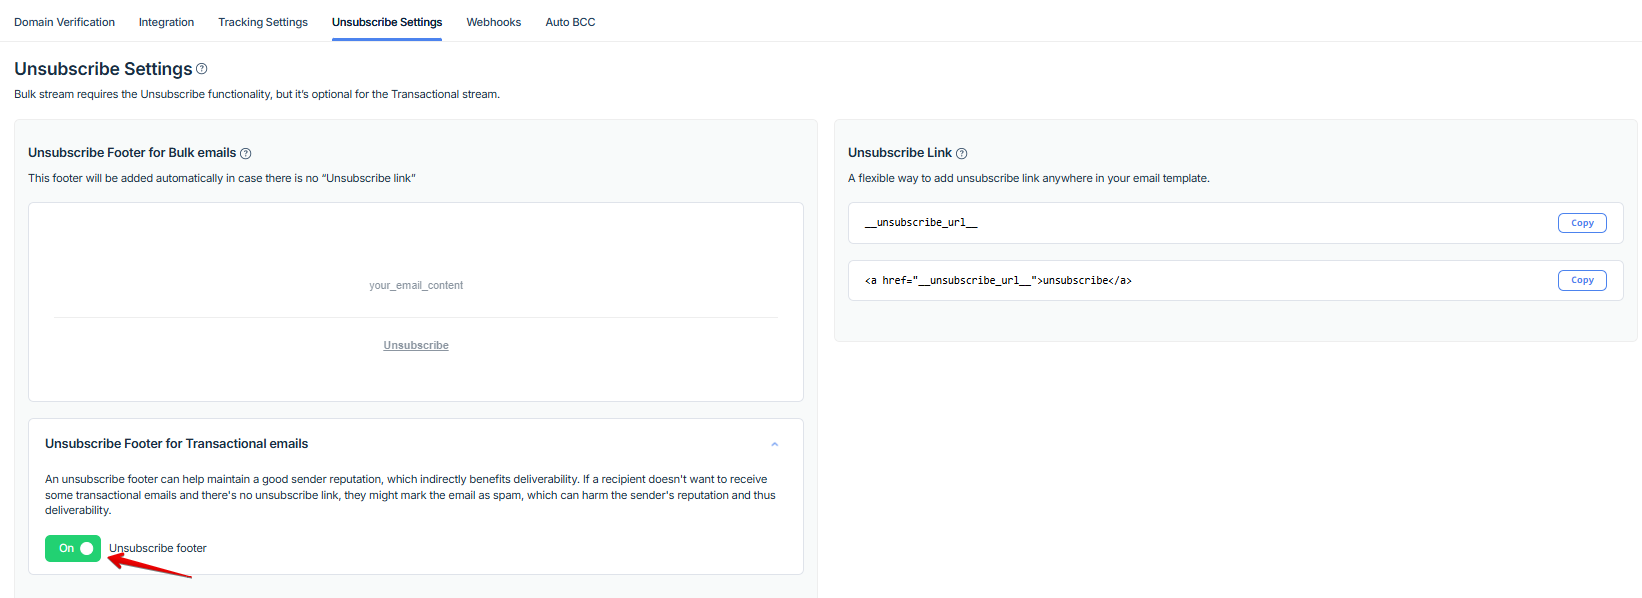Click "Unsubscribe Footer for Transactional emails" header
The height and width of the screenshot is (598, 1642).
pyautogui.click(x=177, y=444)
